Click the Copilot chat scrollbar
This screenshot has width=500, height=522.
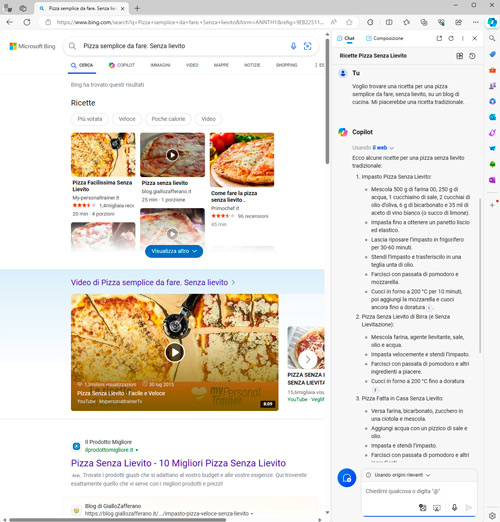pos(480,275)
